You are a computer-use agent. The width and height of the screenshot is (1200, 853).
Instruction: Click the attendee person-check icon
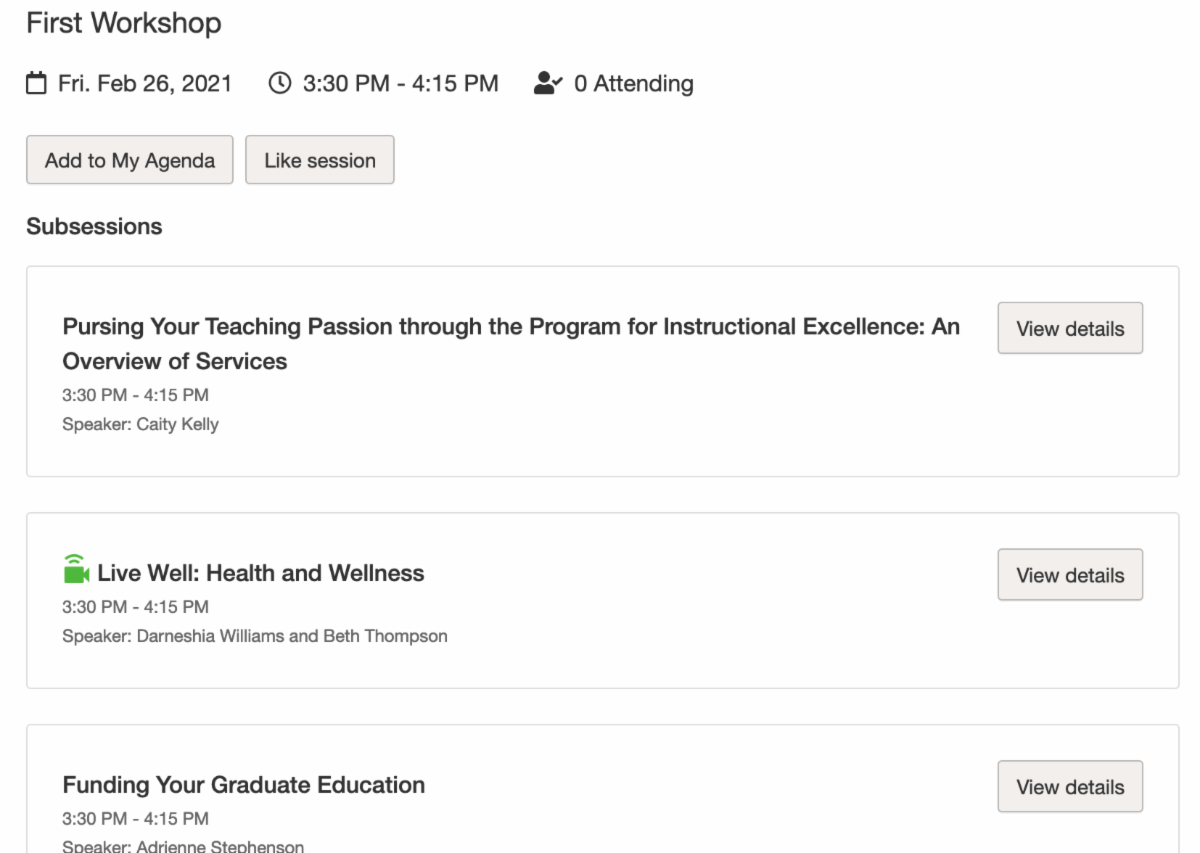[547, 84]
